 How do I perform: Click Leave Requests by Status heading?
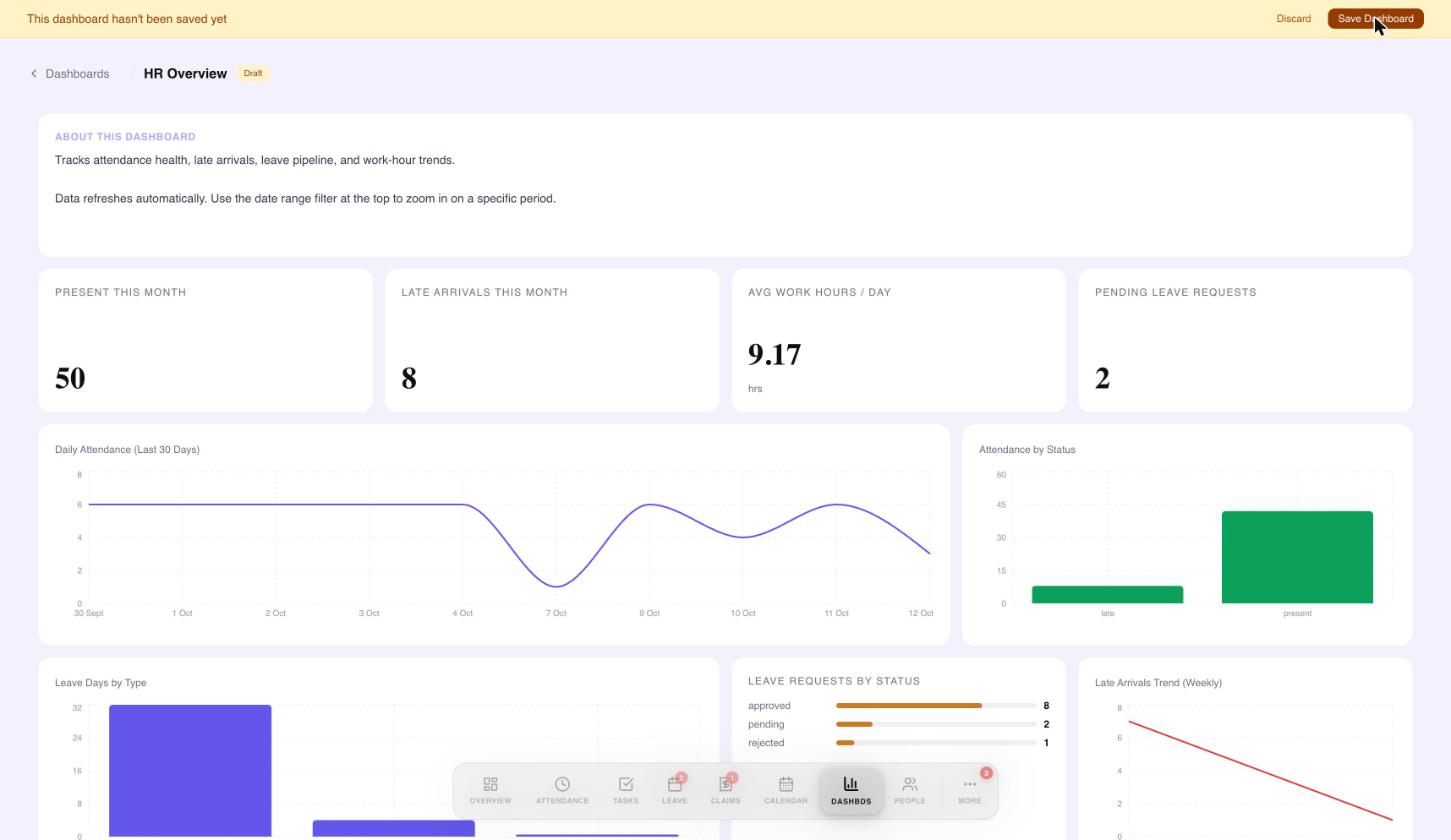click(x=834, y=681)
